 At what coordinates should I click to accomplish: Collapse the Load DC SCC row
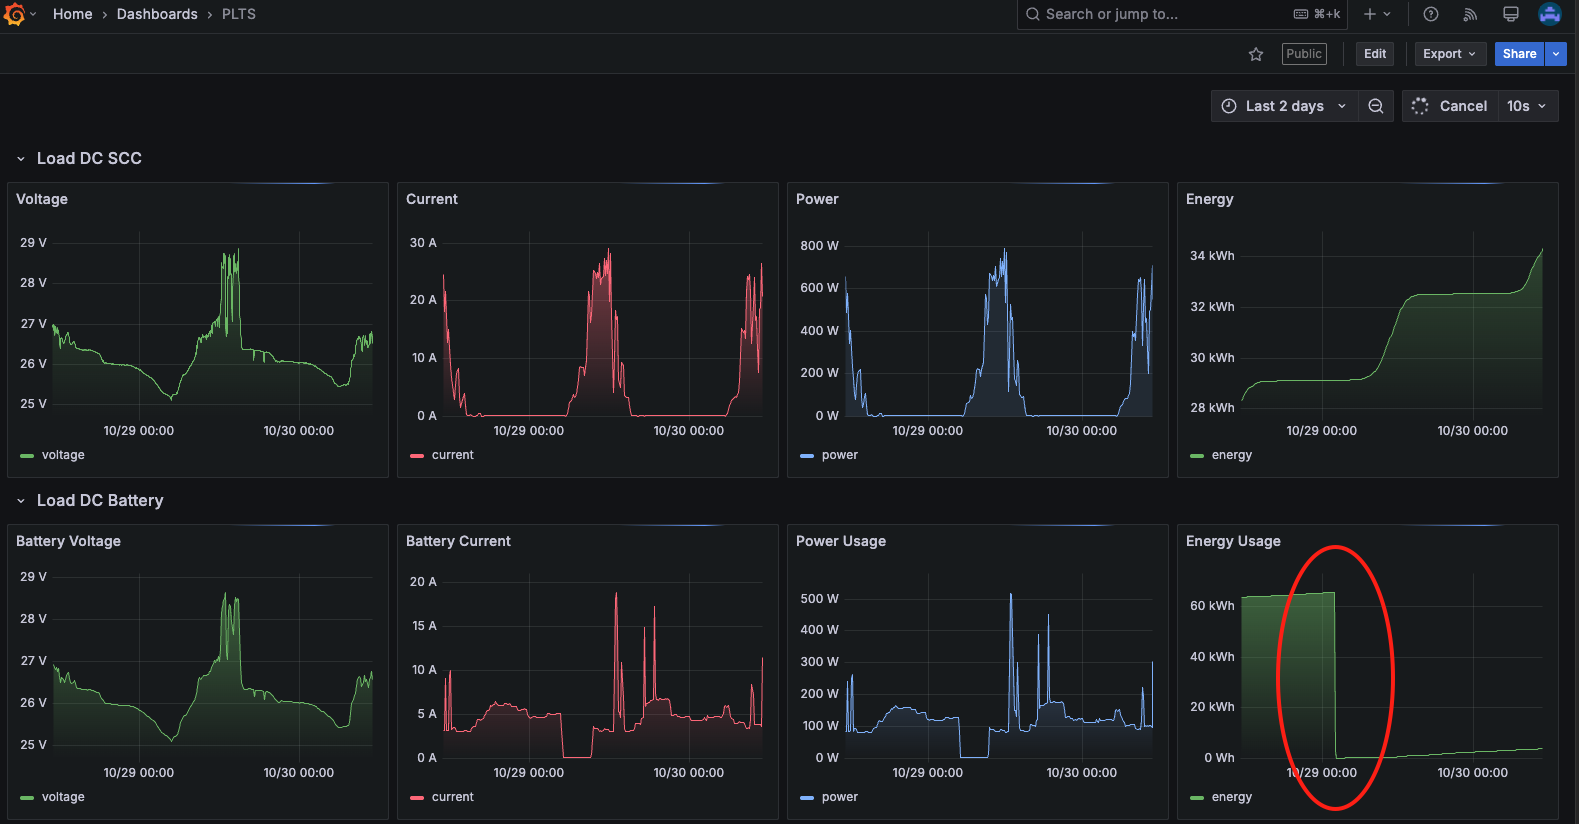tap(21, 159)
